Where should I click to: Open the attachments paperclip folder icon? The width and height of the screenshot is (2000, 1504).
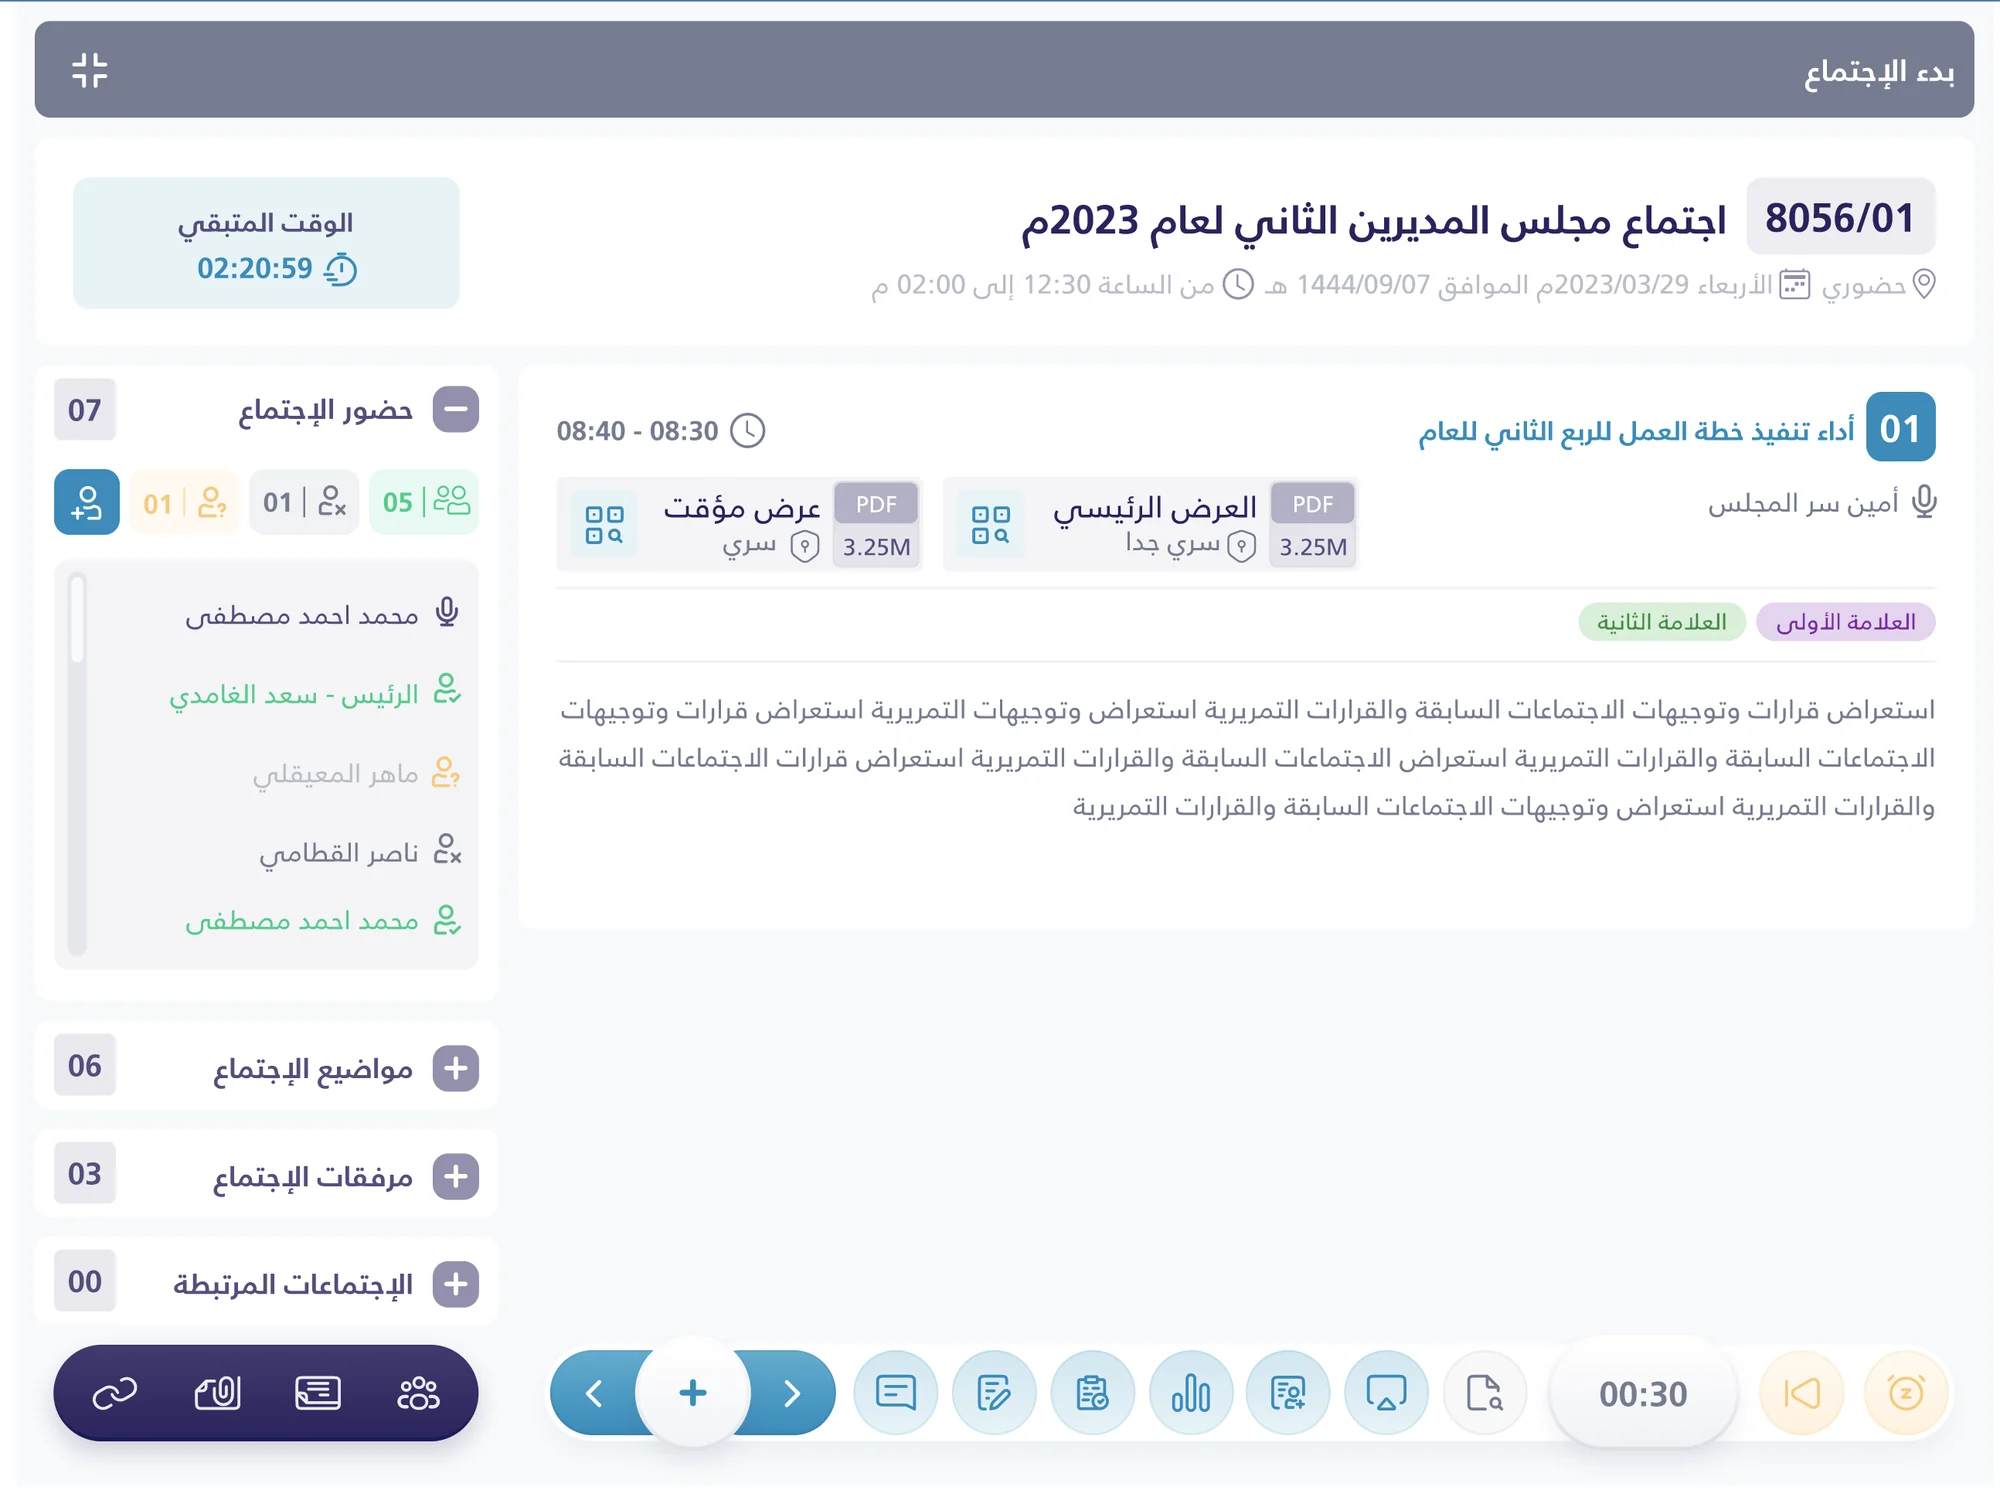(217, 1393)
